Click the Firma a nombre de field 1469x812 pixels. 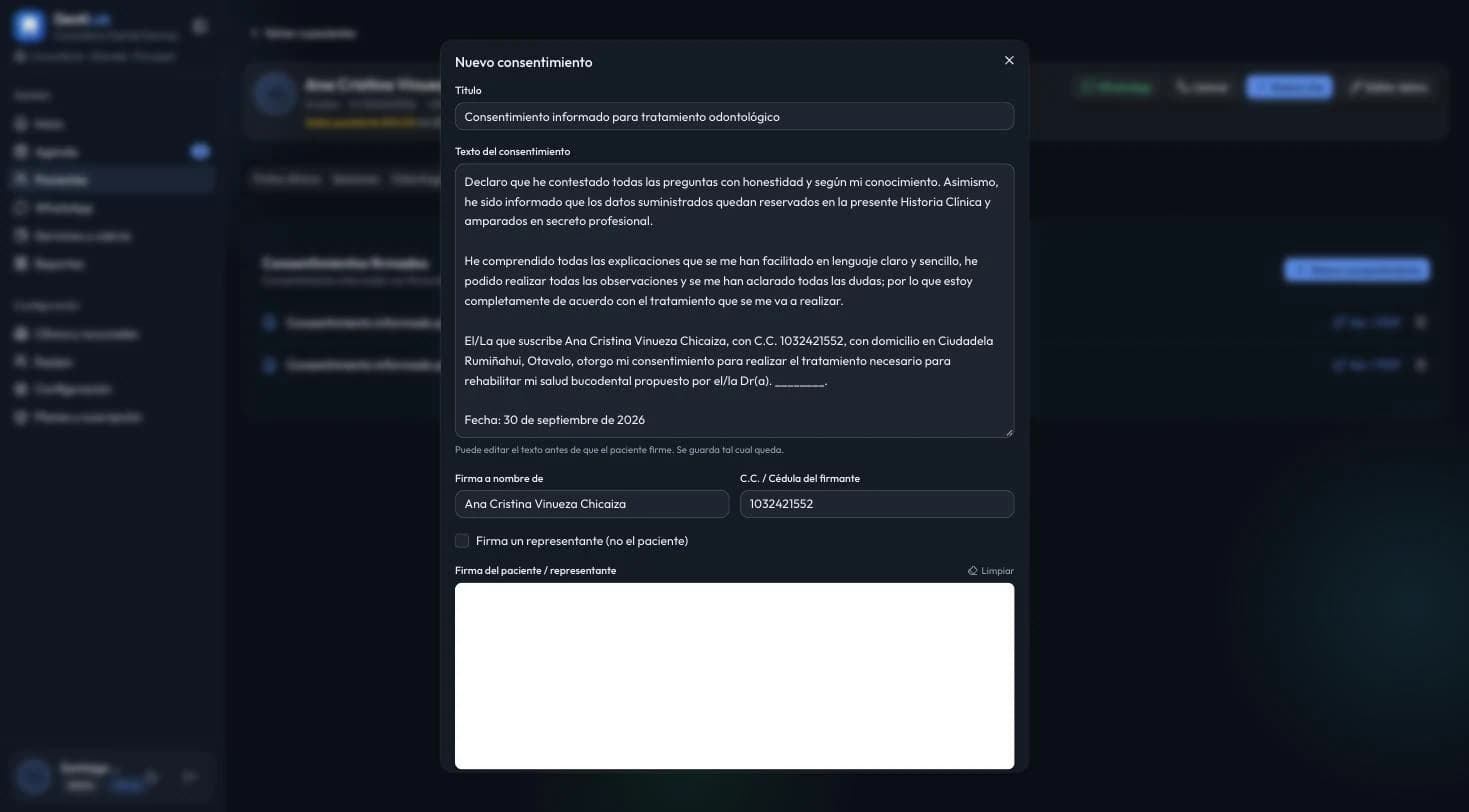tap(592, 504)
